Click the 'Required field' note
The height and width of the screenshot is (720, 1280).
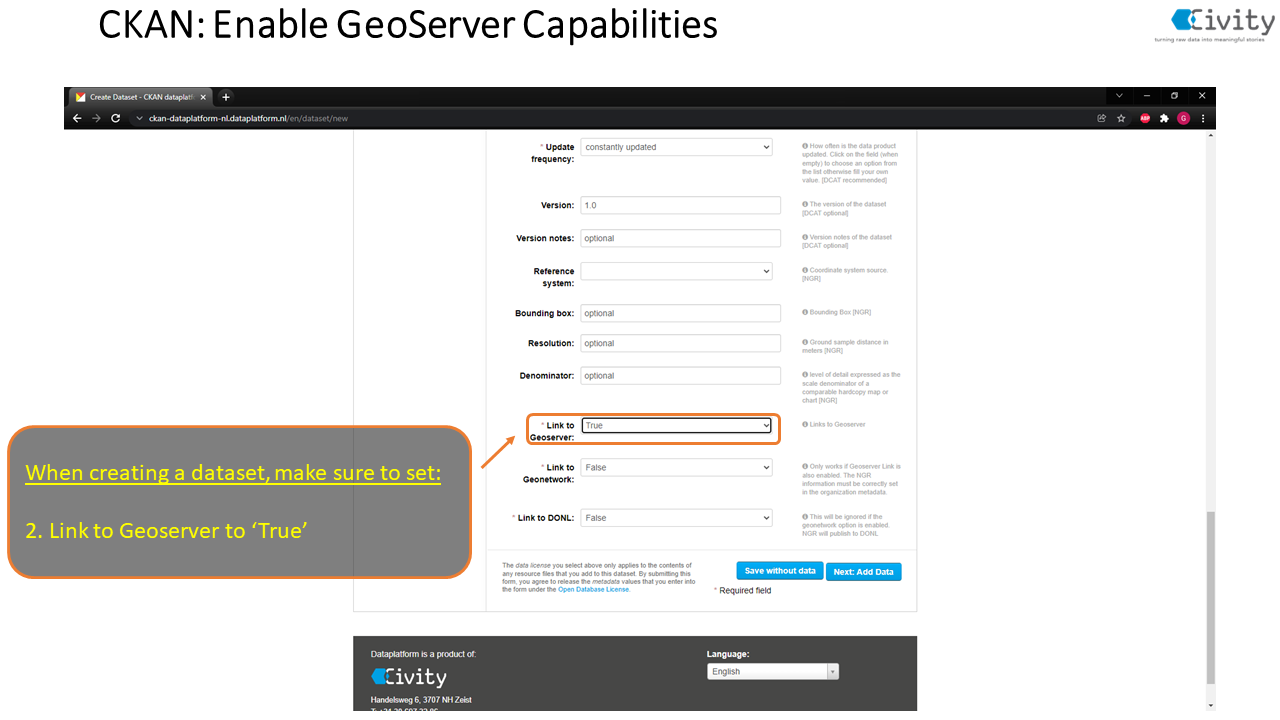coord(743,591)
